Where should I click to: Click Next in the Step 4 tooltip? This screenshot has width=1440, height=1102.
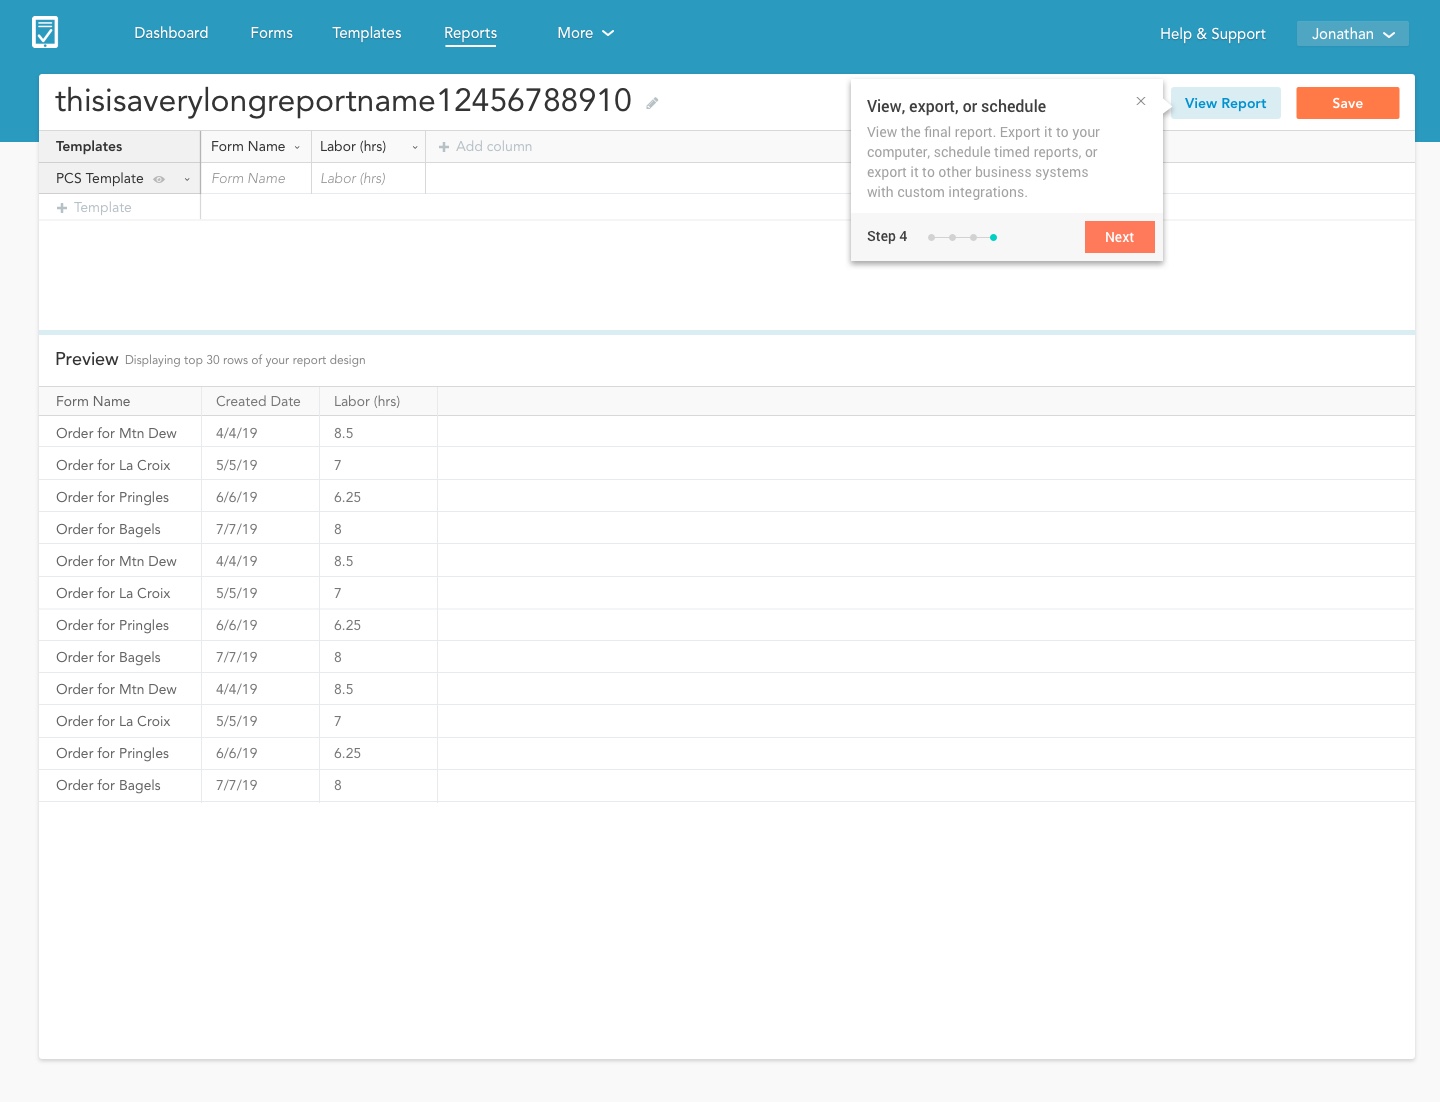(1119, 237)
